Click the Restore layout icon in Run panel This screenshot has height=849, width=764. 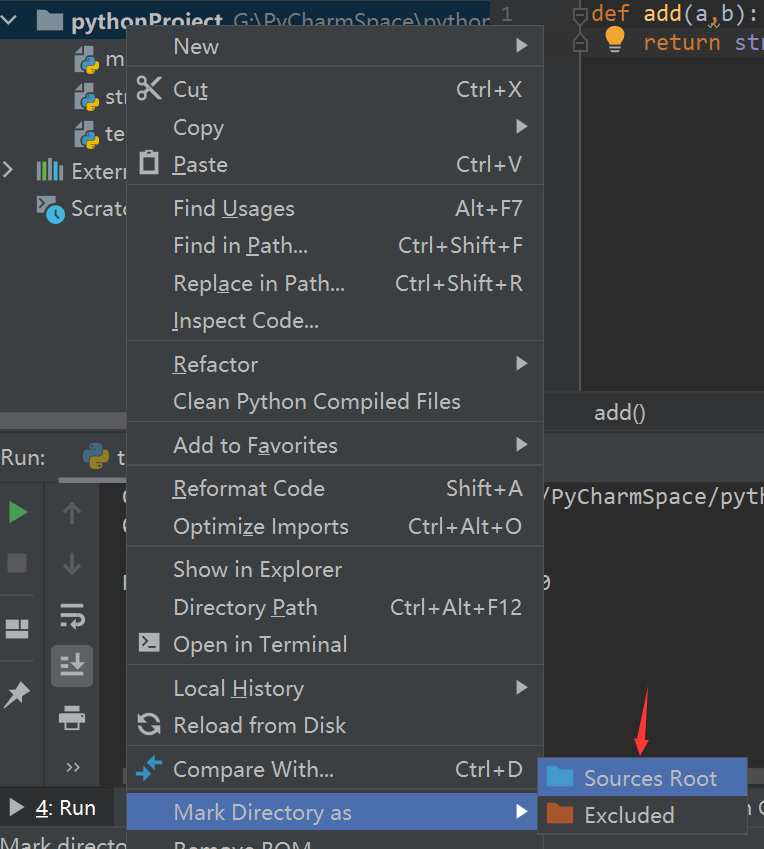pyautogui.click(x=17, y=629)
